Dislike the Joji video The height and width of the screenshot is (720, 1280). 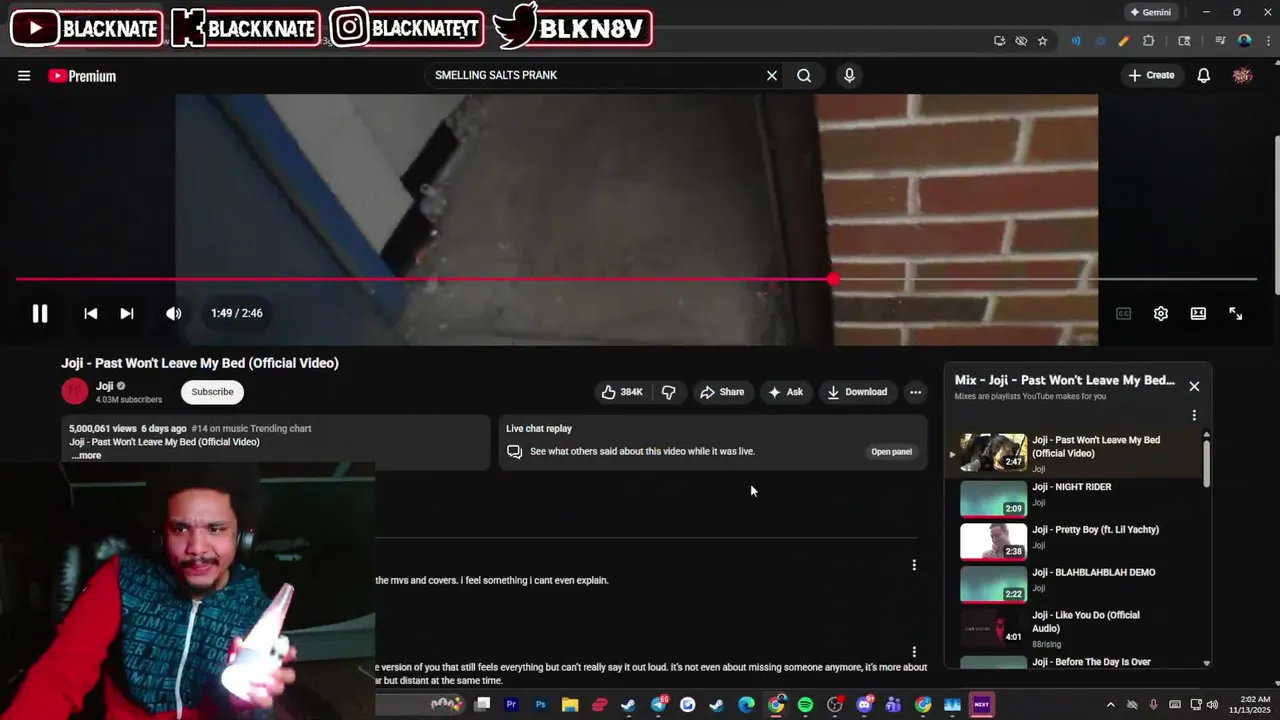(669, 392)
